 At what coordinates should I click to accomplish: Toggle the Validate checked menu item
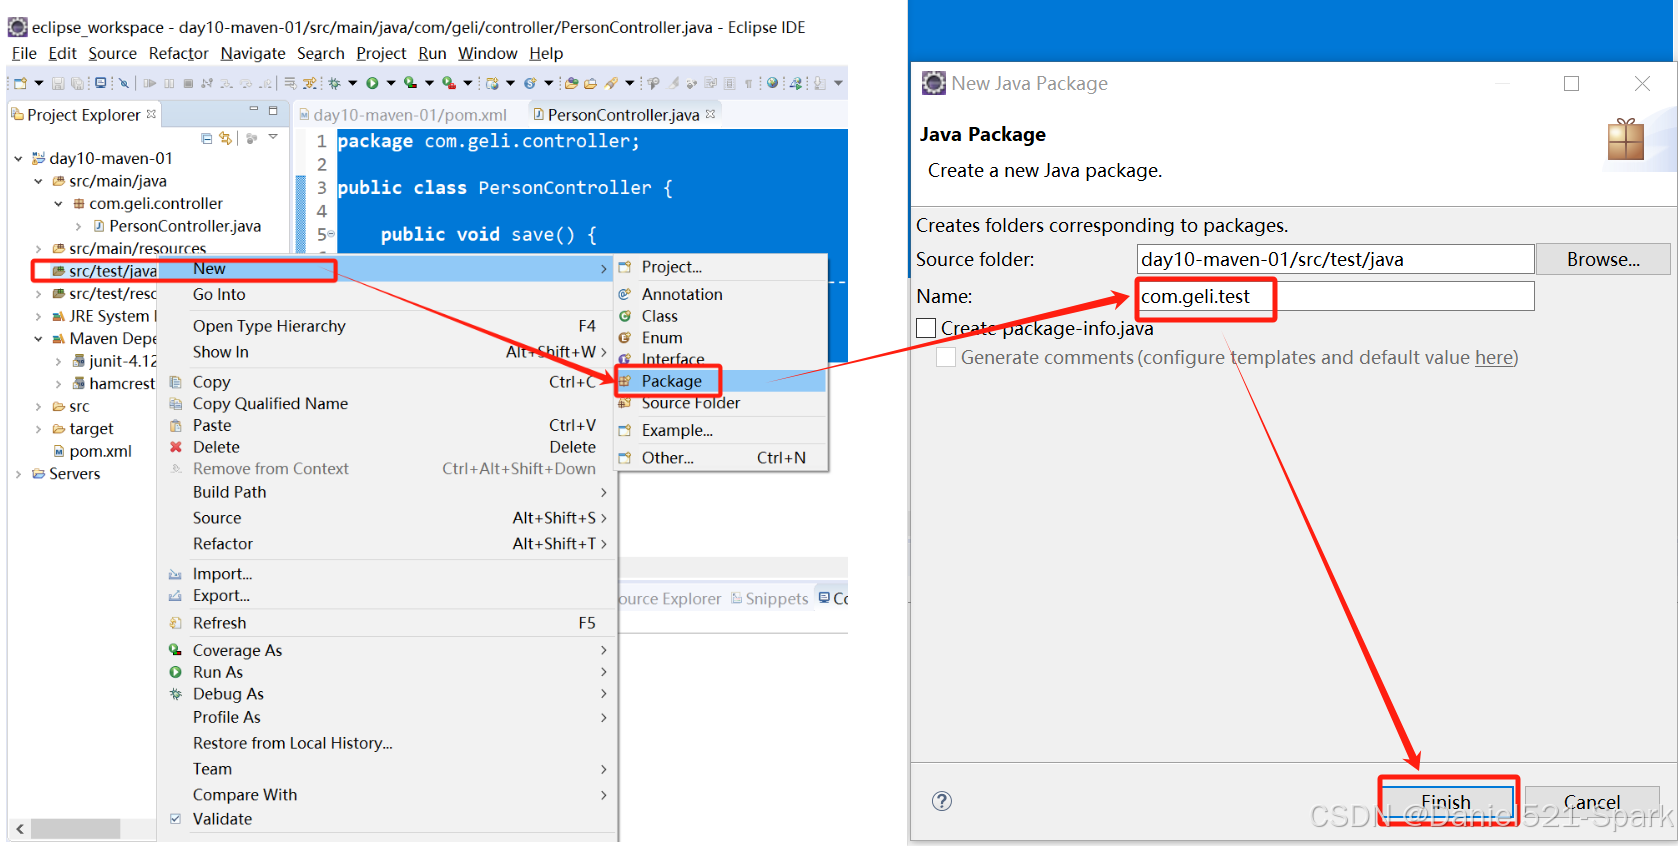(176, 818)
